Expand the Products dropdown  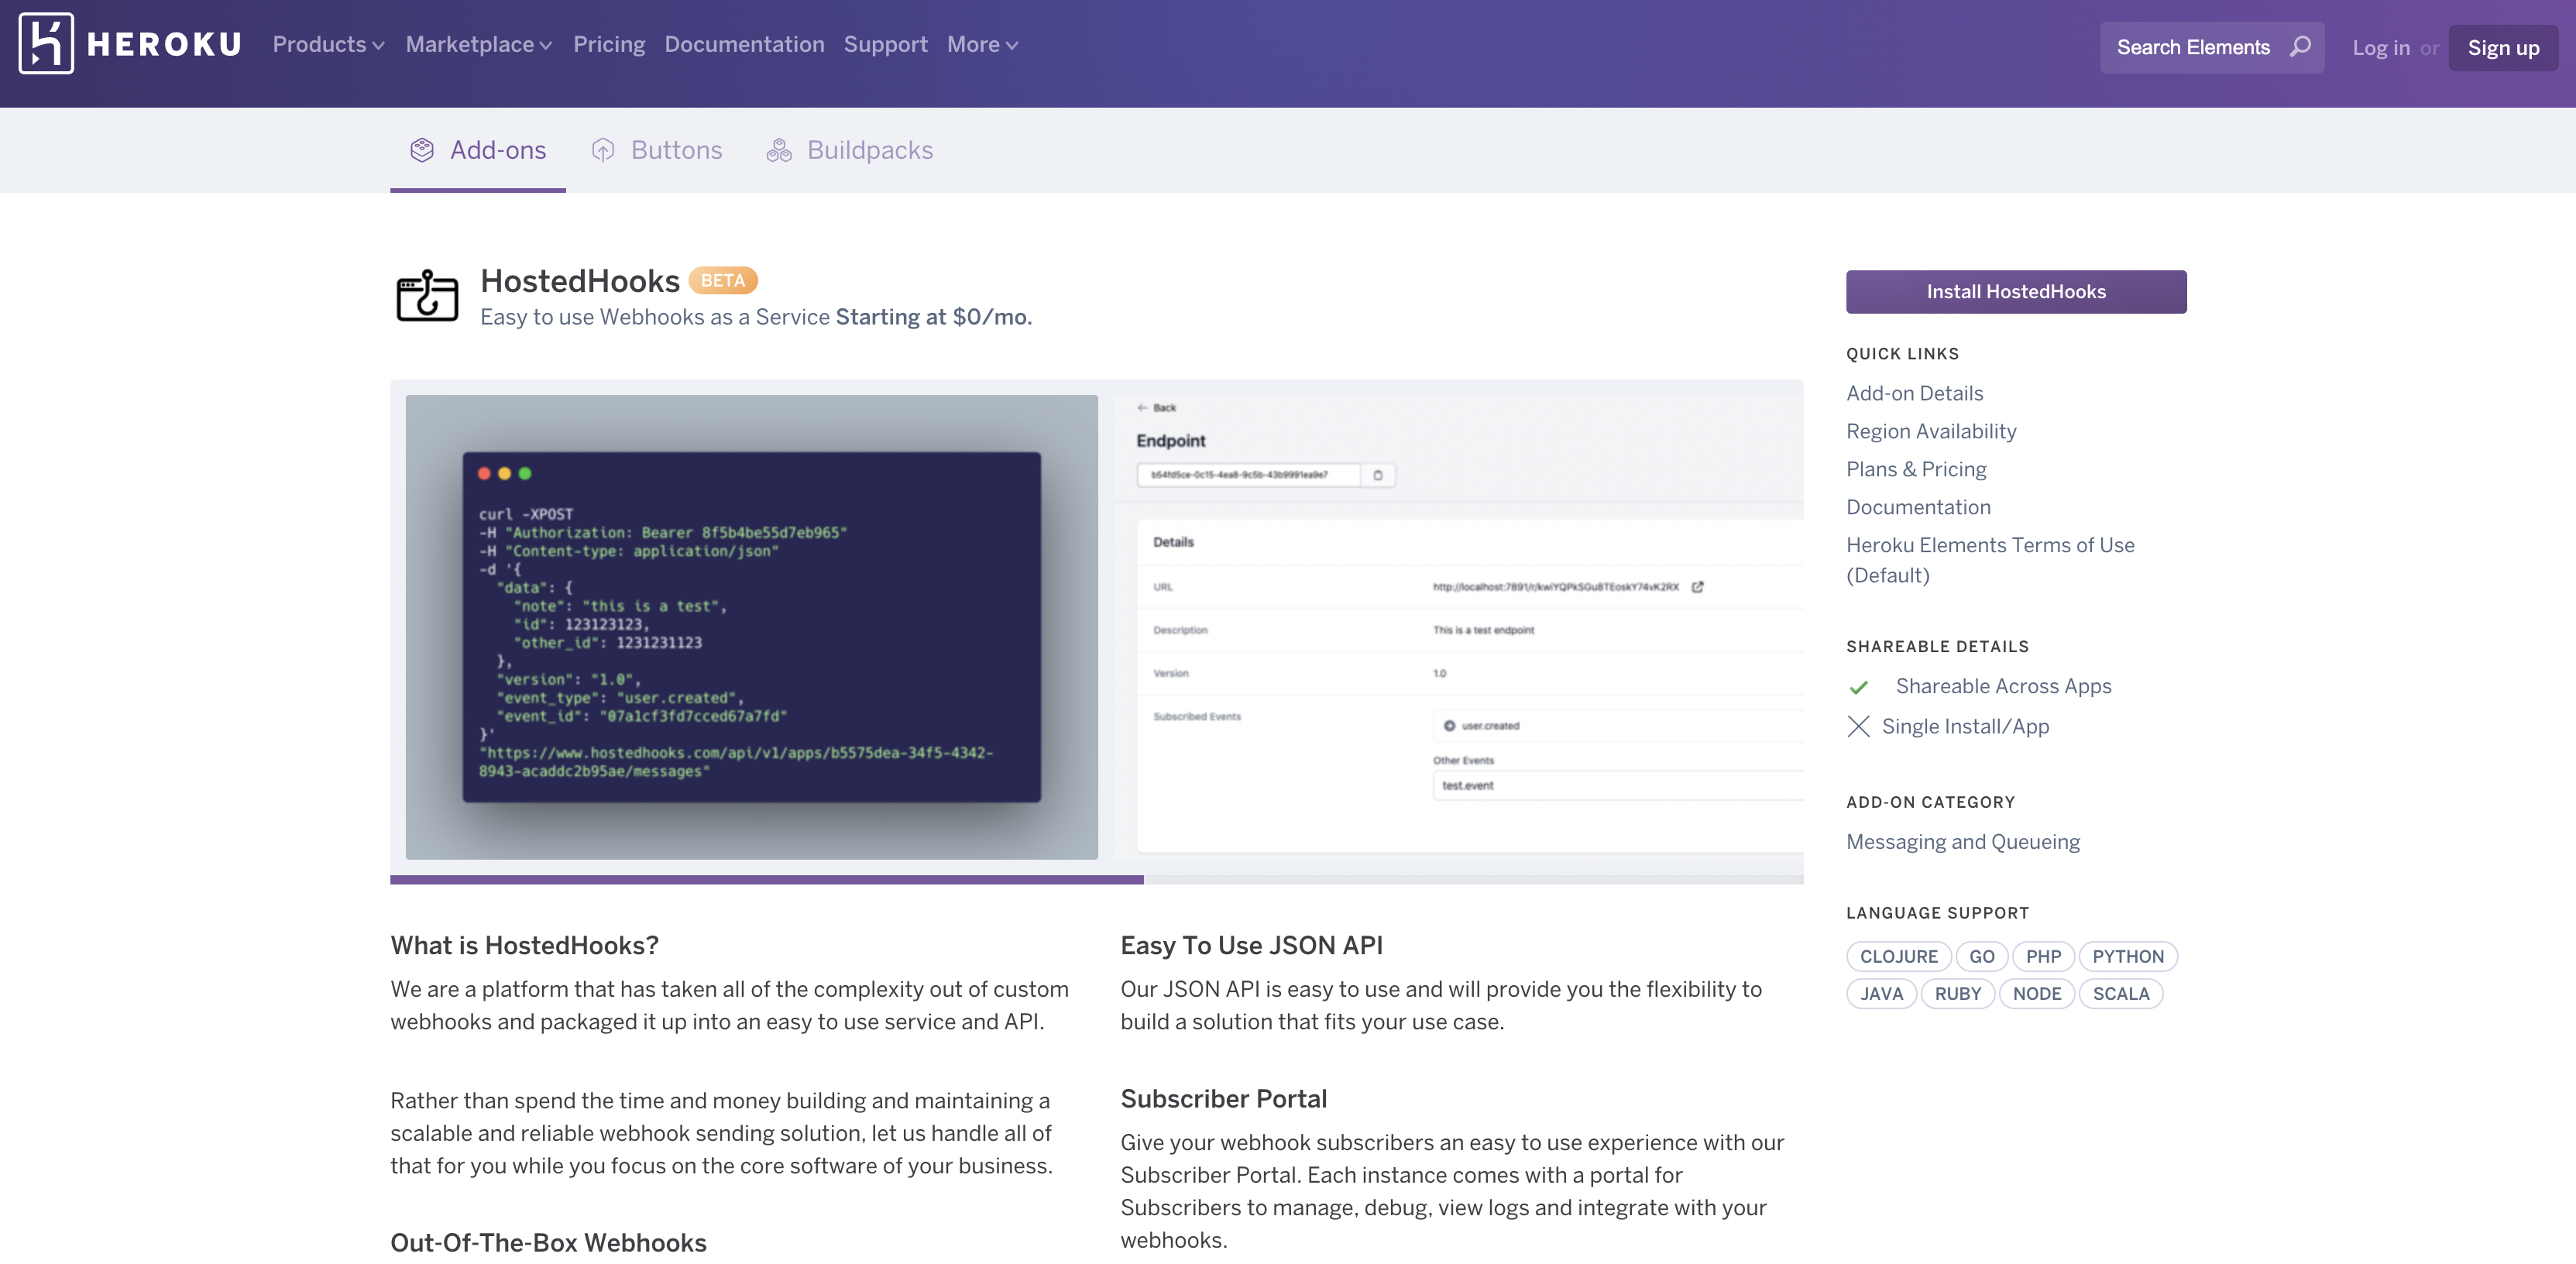[328, 45]
